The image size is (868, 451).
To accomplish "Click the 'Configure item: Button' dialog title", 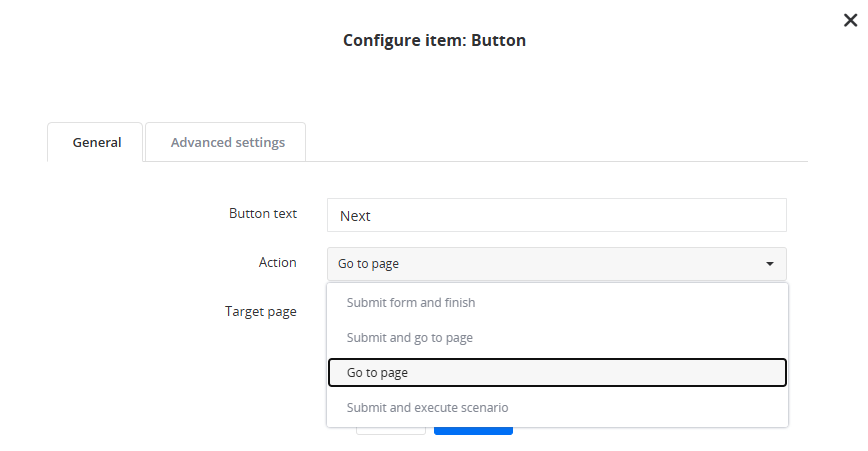I will point(434,41).
